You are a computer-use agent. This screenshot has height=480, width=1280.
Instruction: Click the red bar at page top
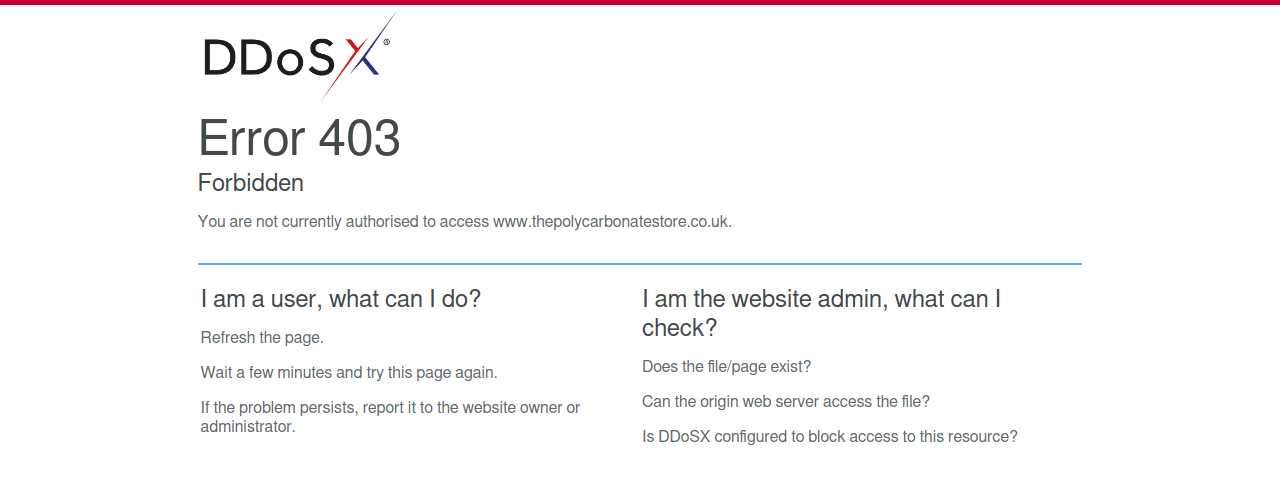(640, 2)
